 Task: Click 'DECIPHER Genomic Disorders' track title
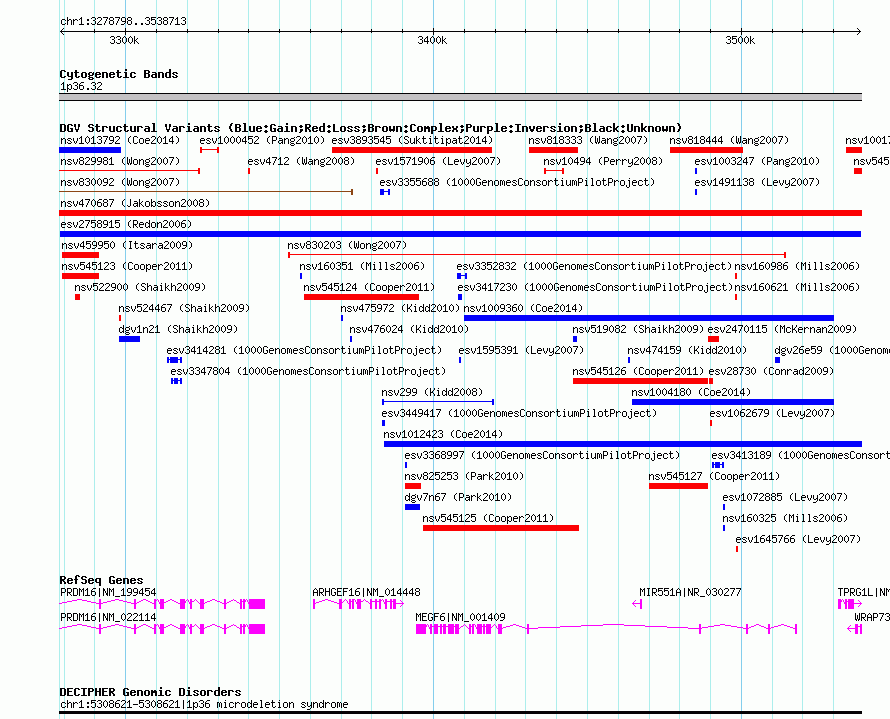(x=150, y=692)
